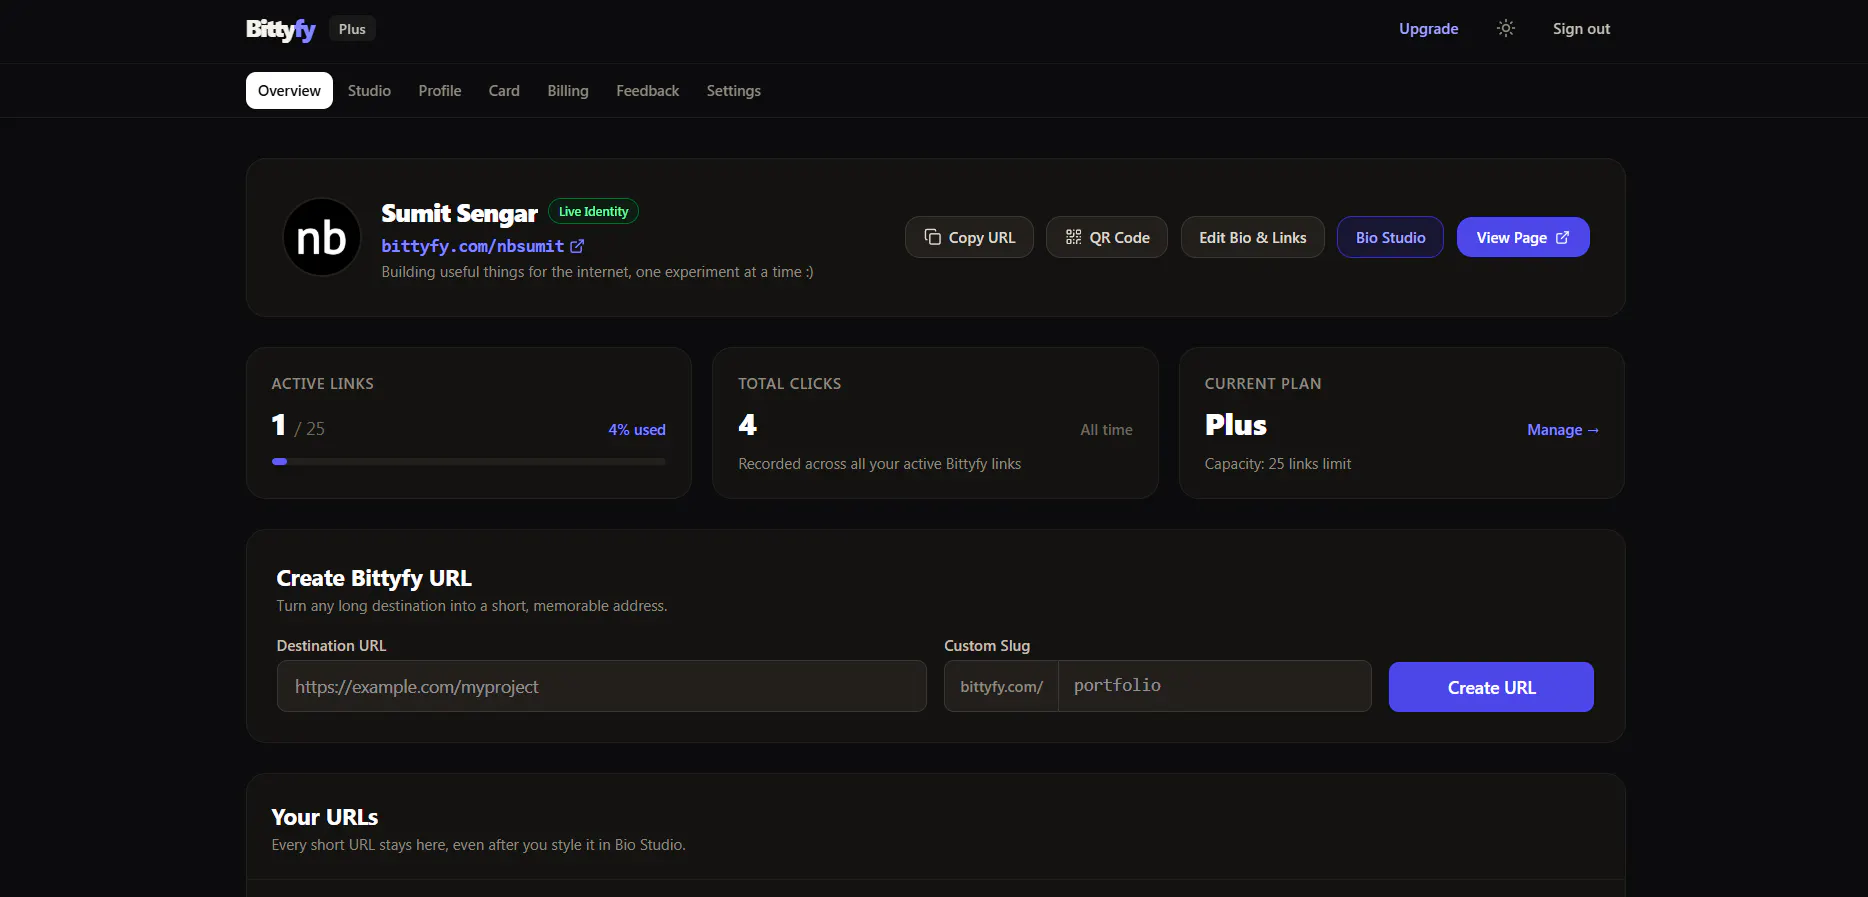Click the Your URLs heading

[324, 817]
